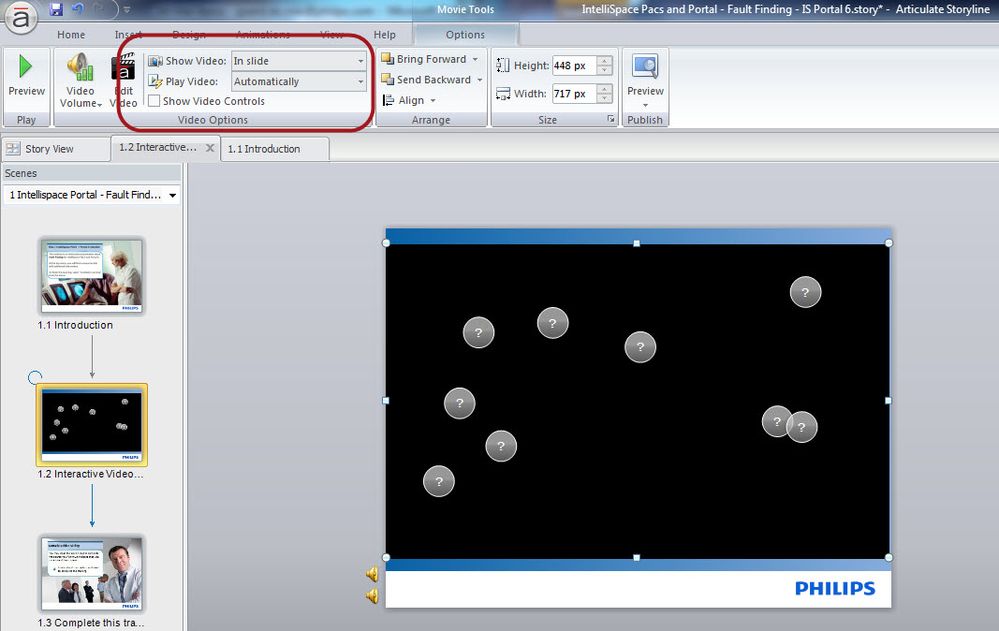The image size is (999, 631).
Task: Open the Scenes dropdown for Intellispace Portal
Action: click(x=92, y=195)
